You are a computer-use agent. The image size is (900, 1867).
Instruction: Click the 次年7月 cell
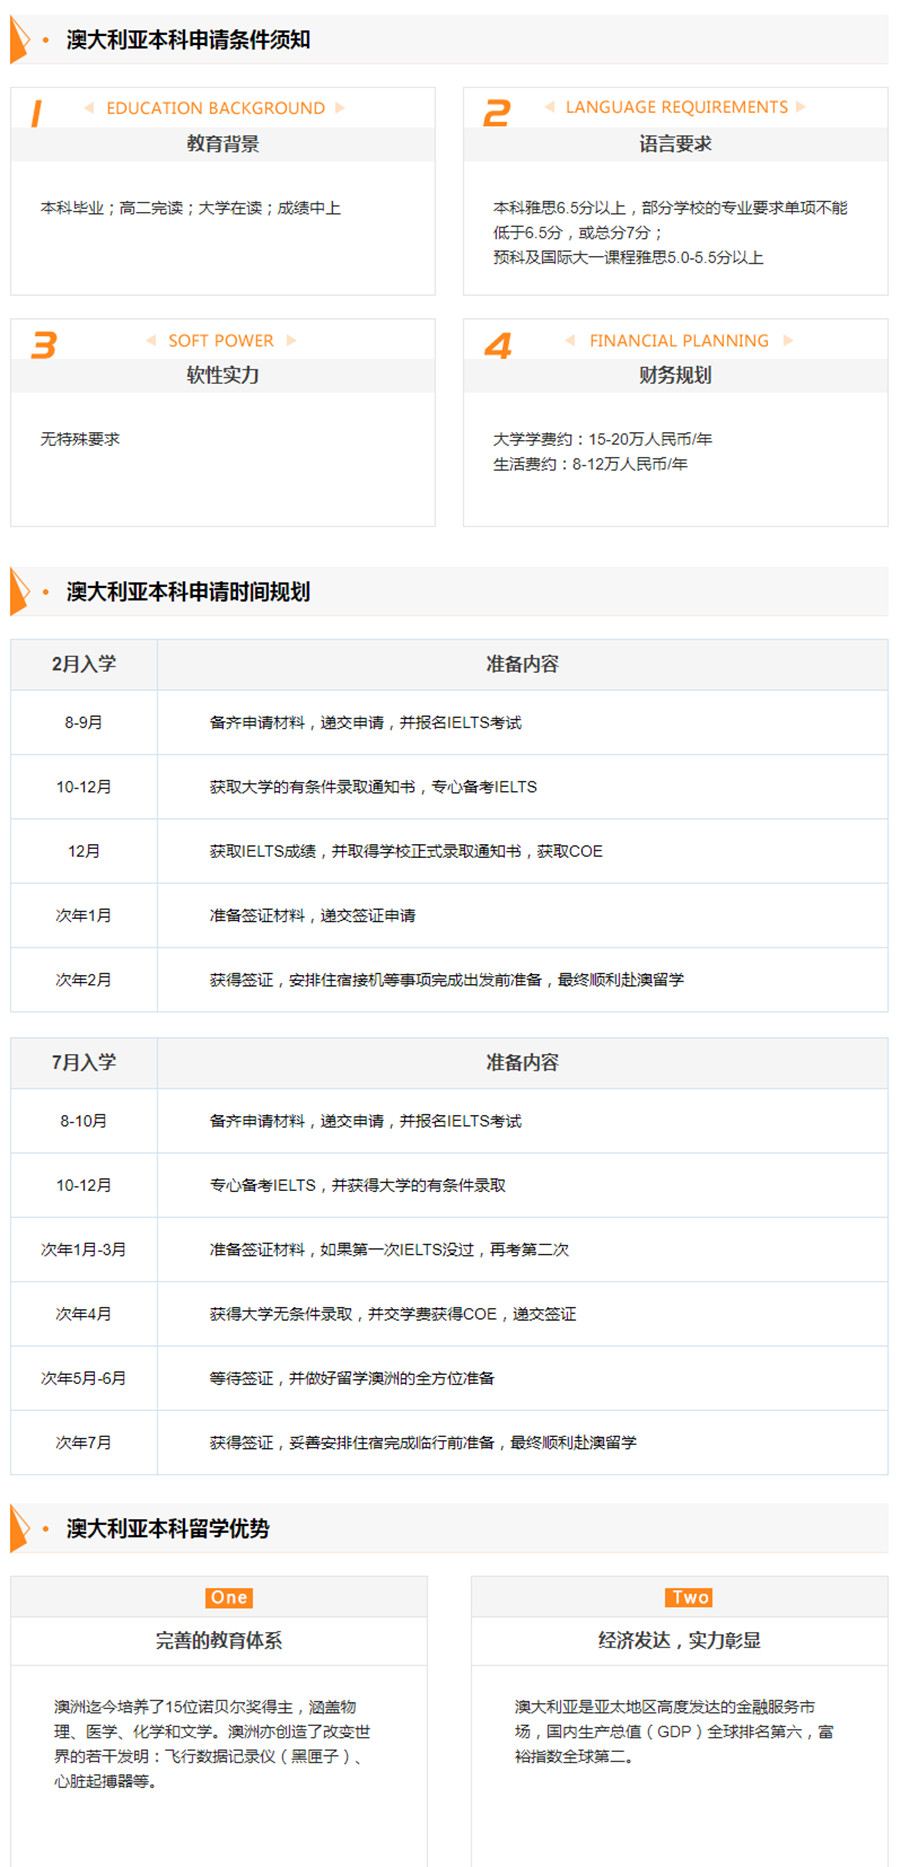pyautogui.click(x=84, y=1443)
